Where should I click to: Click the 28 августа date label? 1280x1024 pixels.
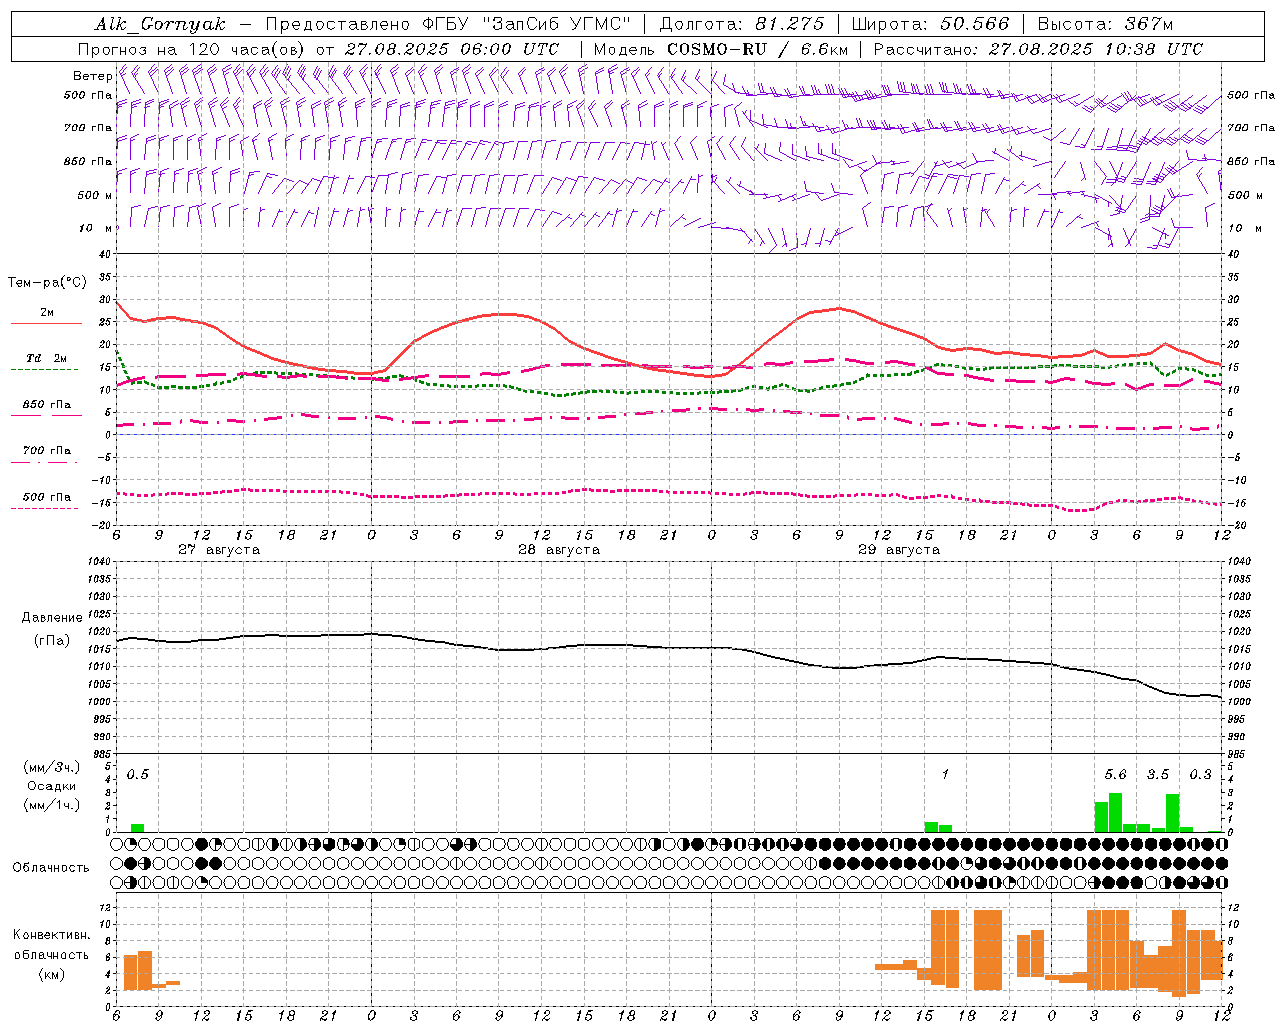(x=559, y=550)
